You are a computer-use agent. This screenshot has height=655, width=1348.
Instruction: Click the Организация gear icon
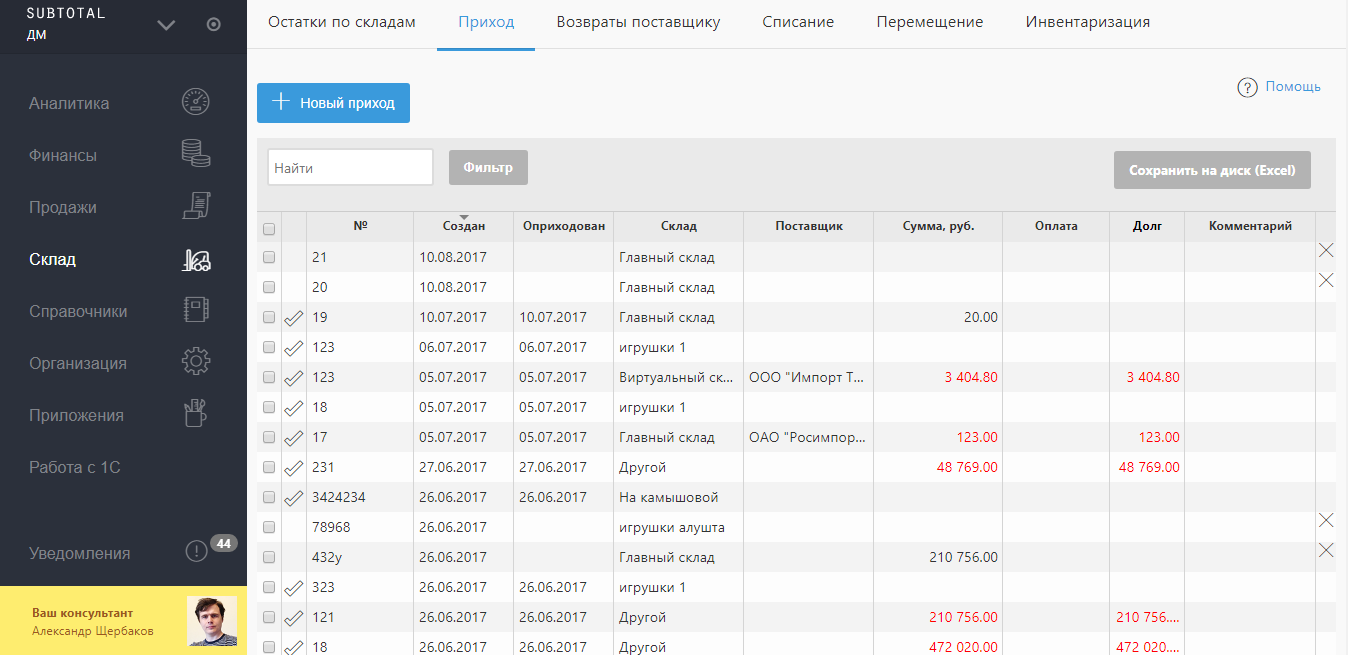tap(196, 363)
